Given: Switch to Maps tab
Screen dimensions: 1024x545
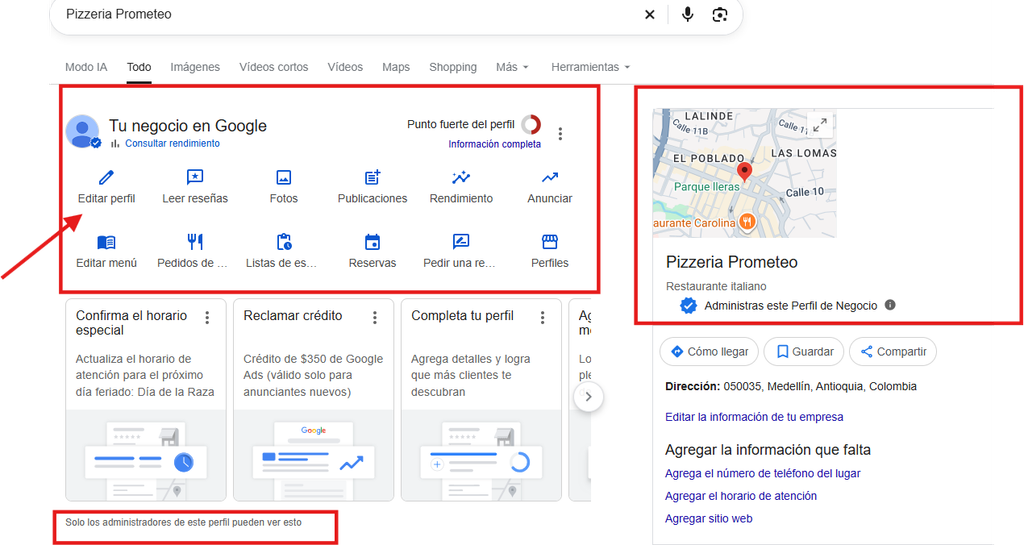Looking at the screenshot, I should tap(396, 67).
